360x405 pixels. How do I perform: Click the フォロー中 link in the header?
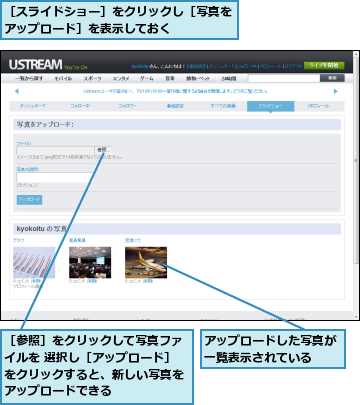click(x=247, y=66)
